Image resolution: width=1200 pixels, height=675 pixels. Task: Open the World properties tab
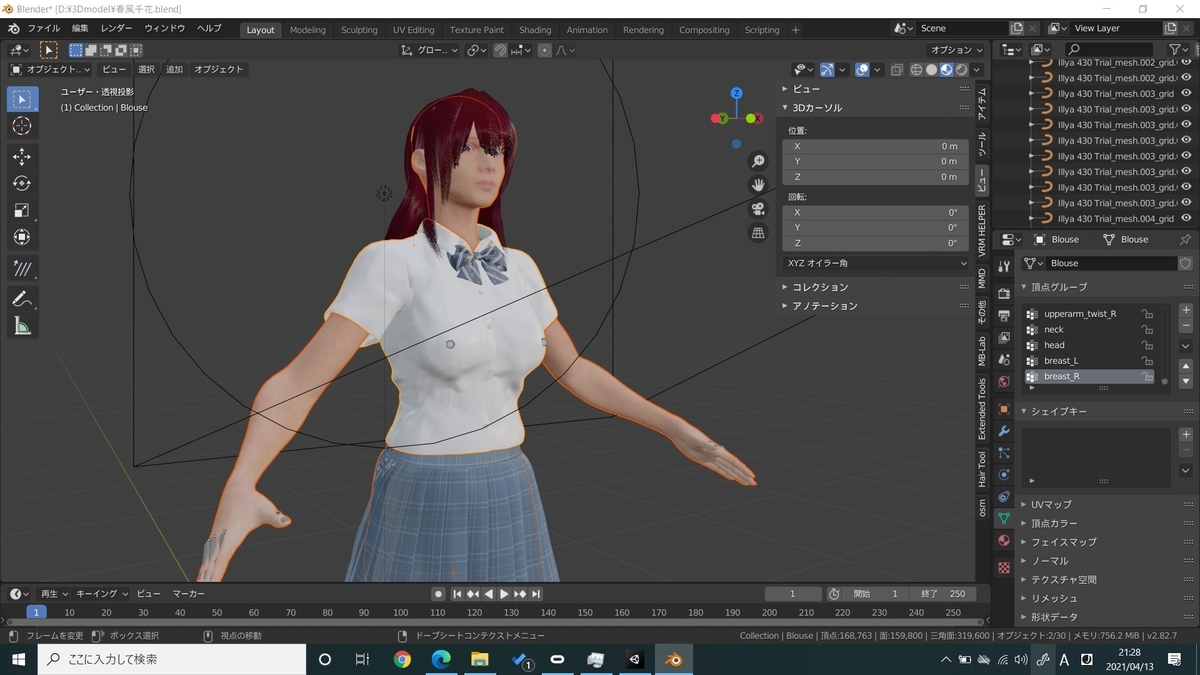[x=1004, y=382]
